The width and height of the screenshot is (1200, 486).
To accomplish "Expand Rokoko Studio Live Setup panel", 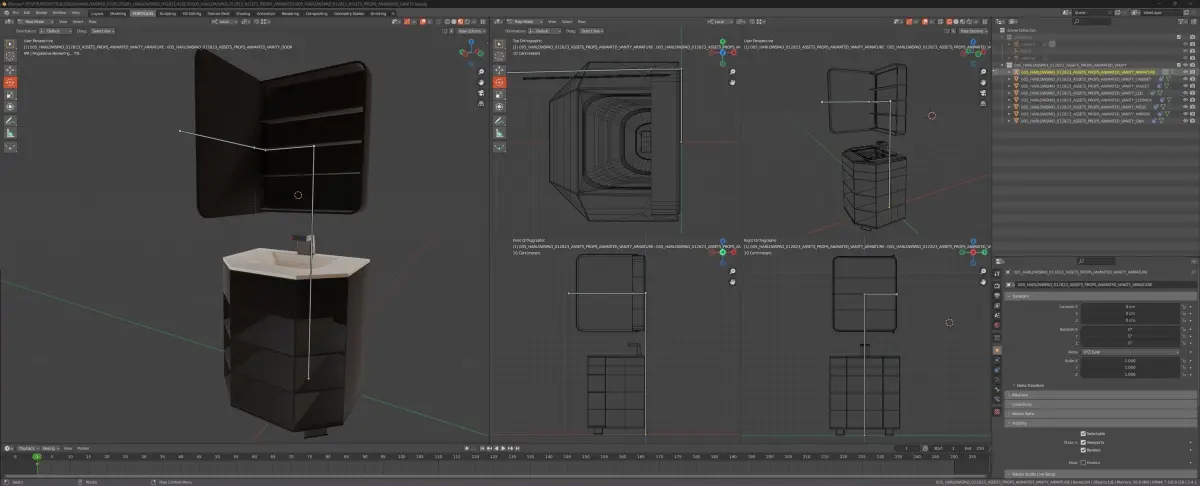I will pyautogui.click(x=1100, y=473).
